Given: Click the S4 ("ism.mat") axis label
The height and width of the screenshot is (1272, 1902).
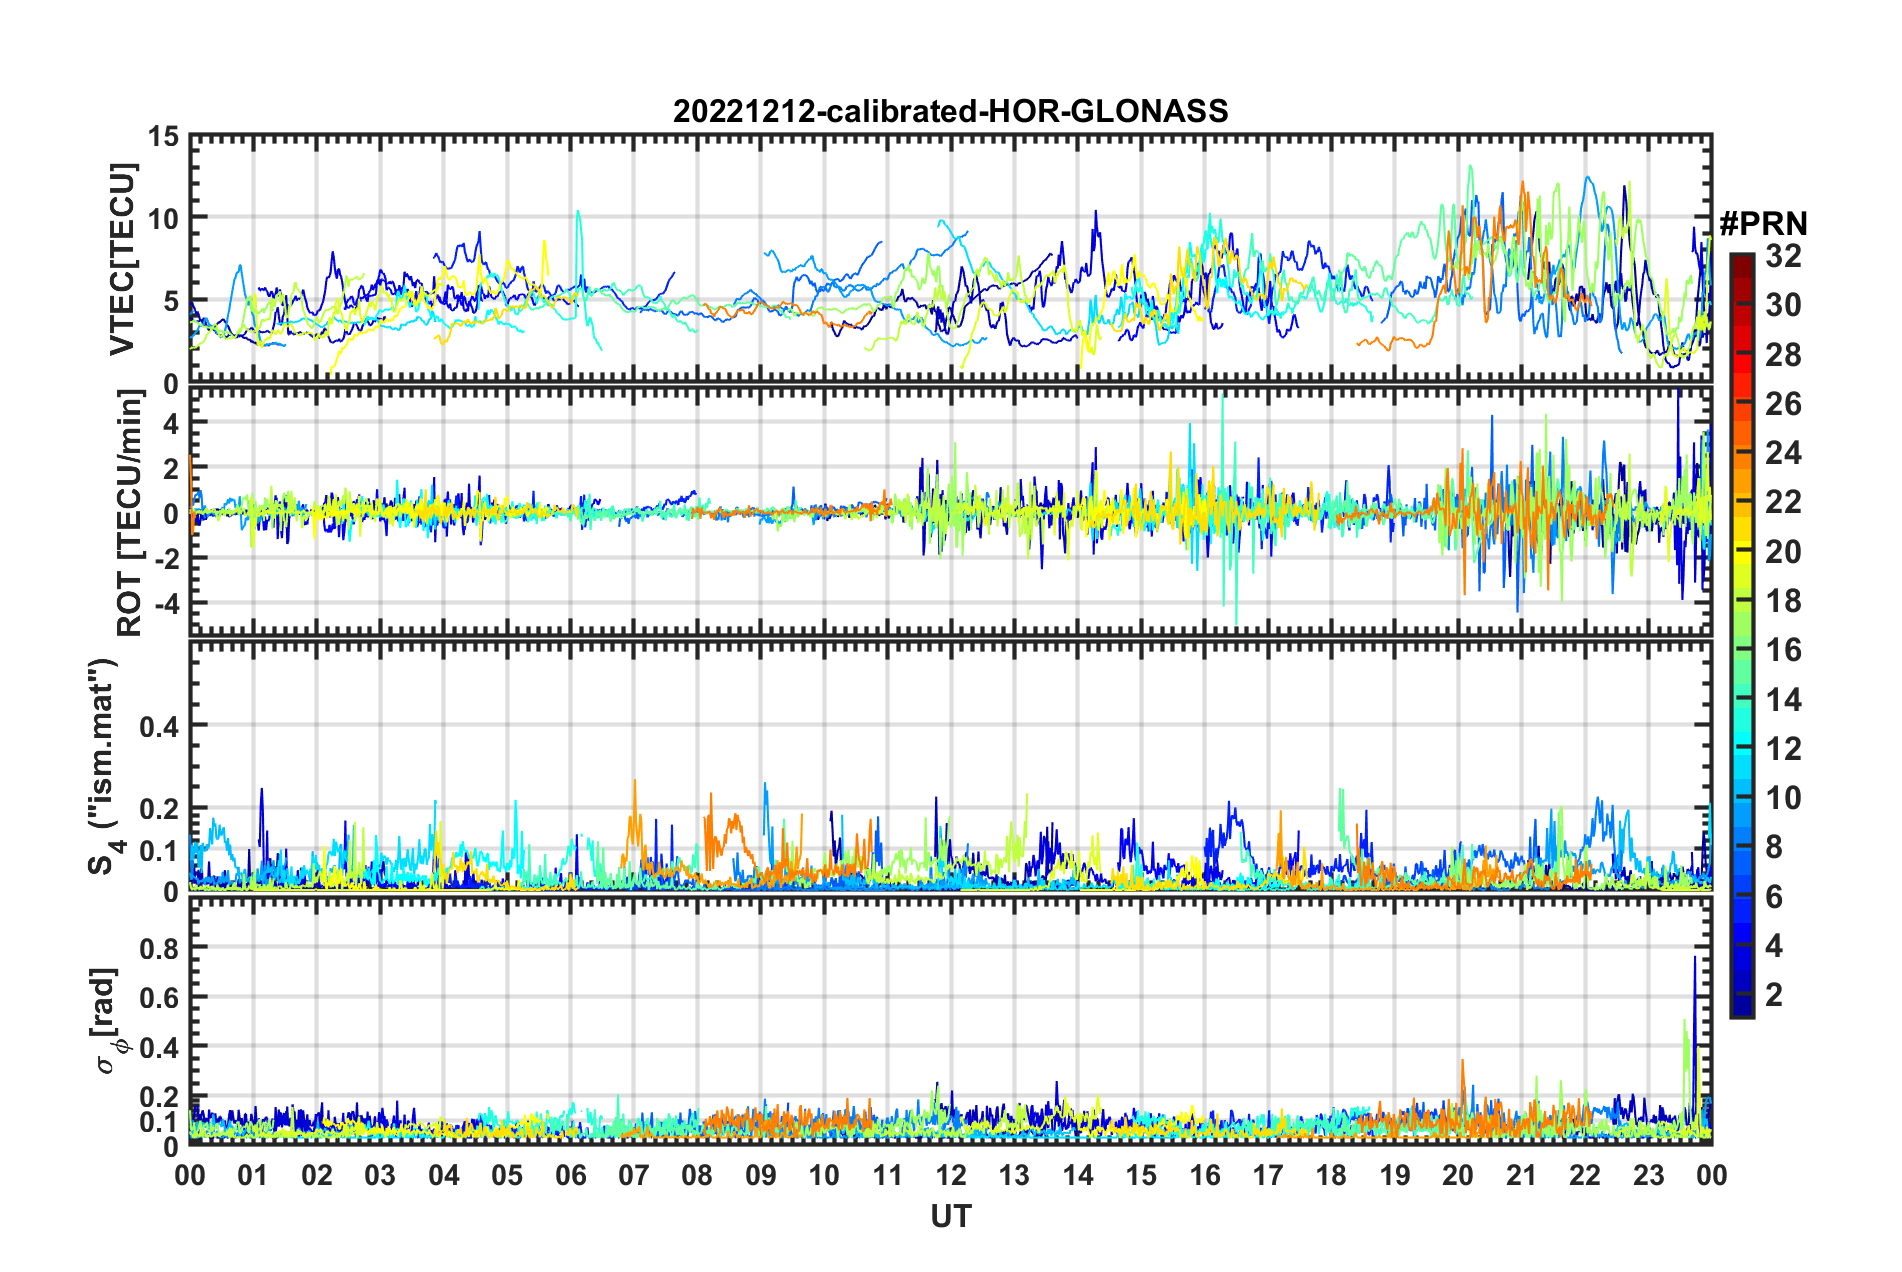Looking at the screenshot, I should point(106,766).
